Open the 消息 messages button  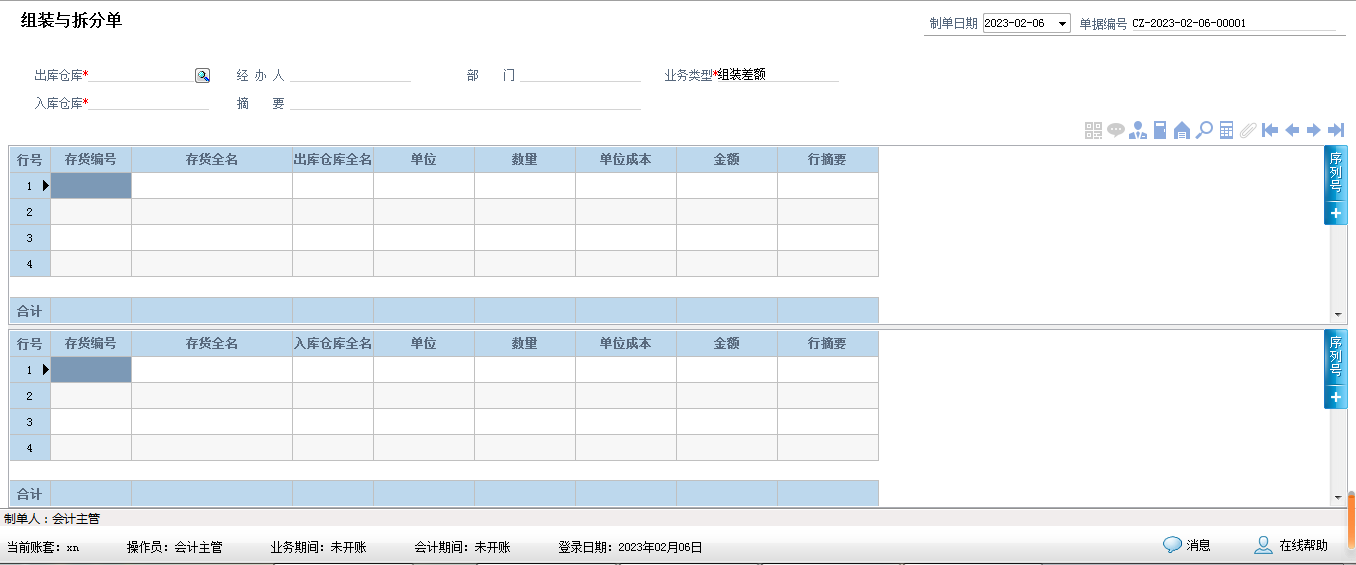pyautogui.click(x=1187, y=545)
